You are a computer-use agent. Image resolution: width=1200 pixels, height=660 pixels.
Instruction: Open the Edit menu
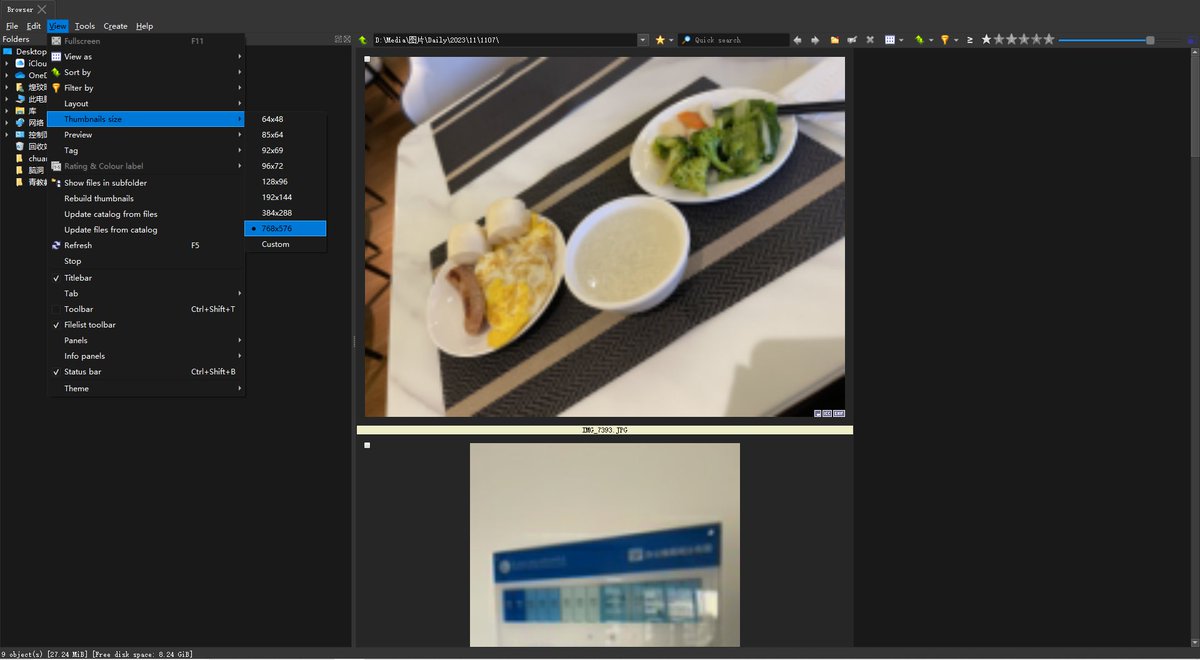tap(34, 26)
